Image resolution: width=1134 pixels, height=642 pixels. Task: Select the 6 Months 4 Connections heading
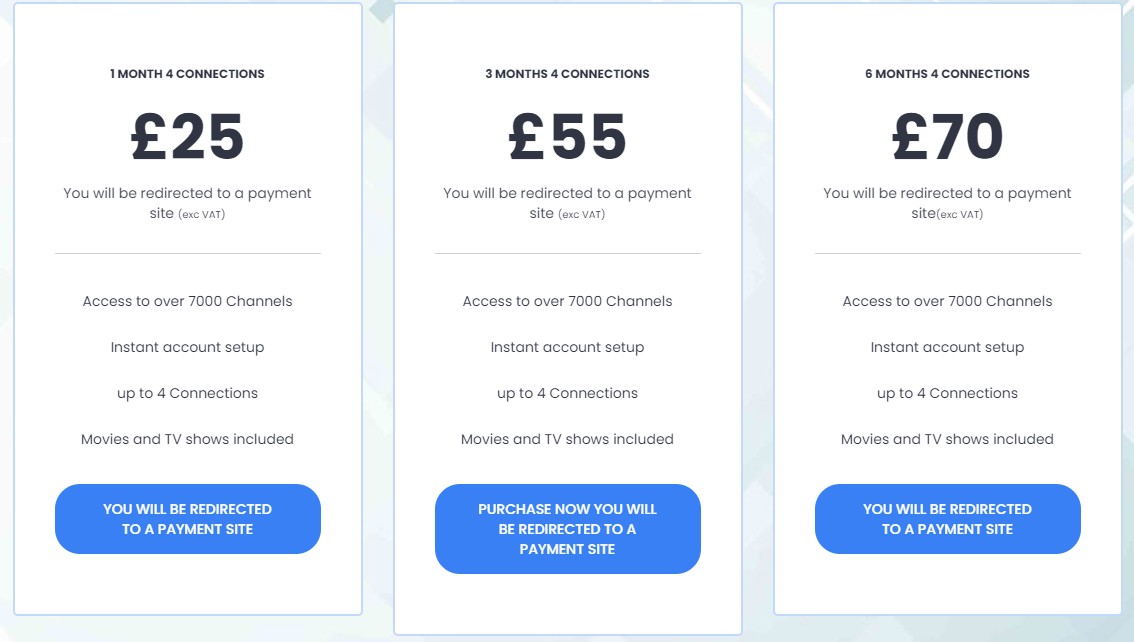pos(947,74)
